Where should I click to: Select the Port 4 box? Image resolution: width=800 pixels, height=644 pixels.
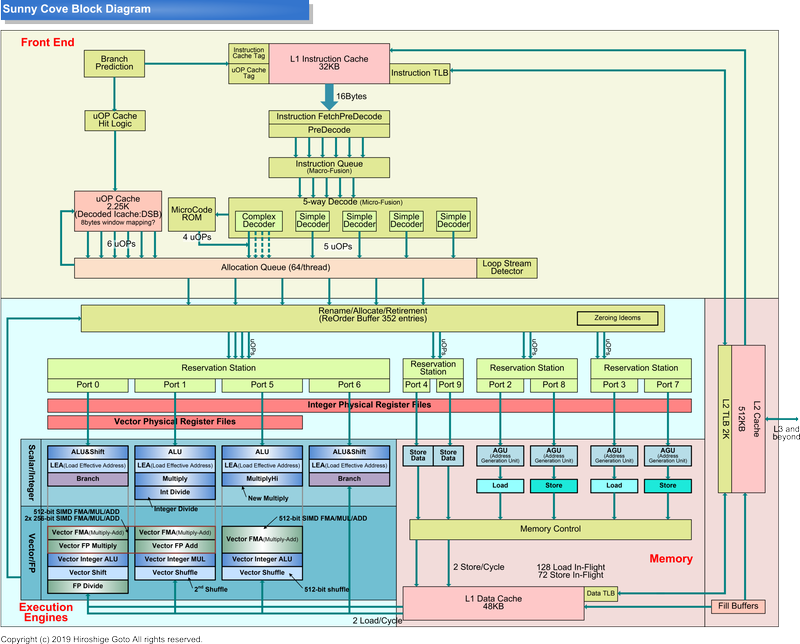416,385
